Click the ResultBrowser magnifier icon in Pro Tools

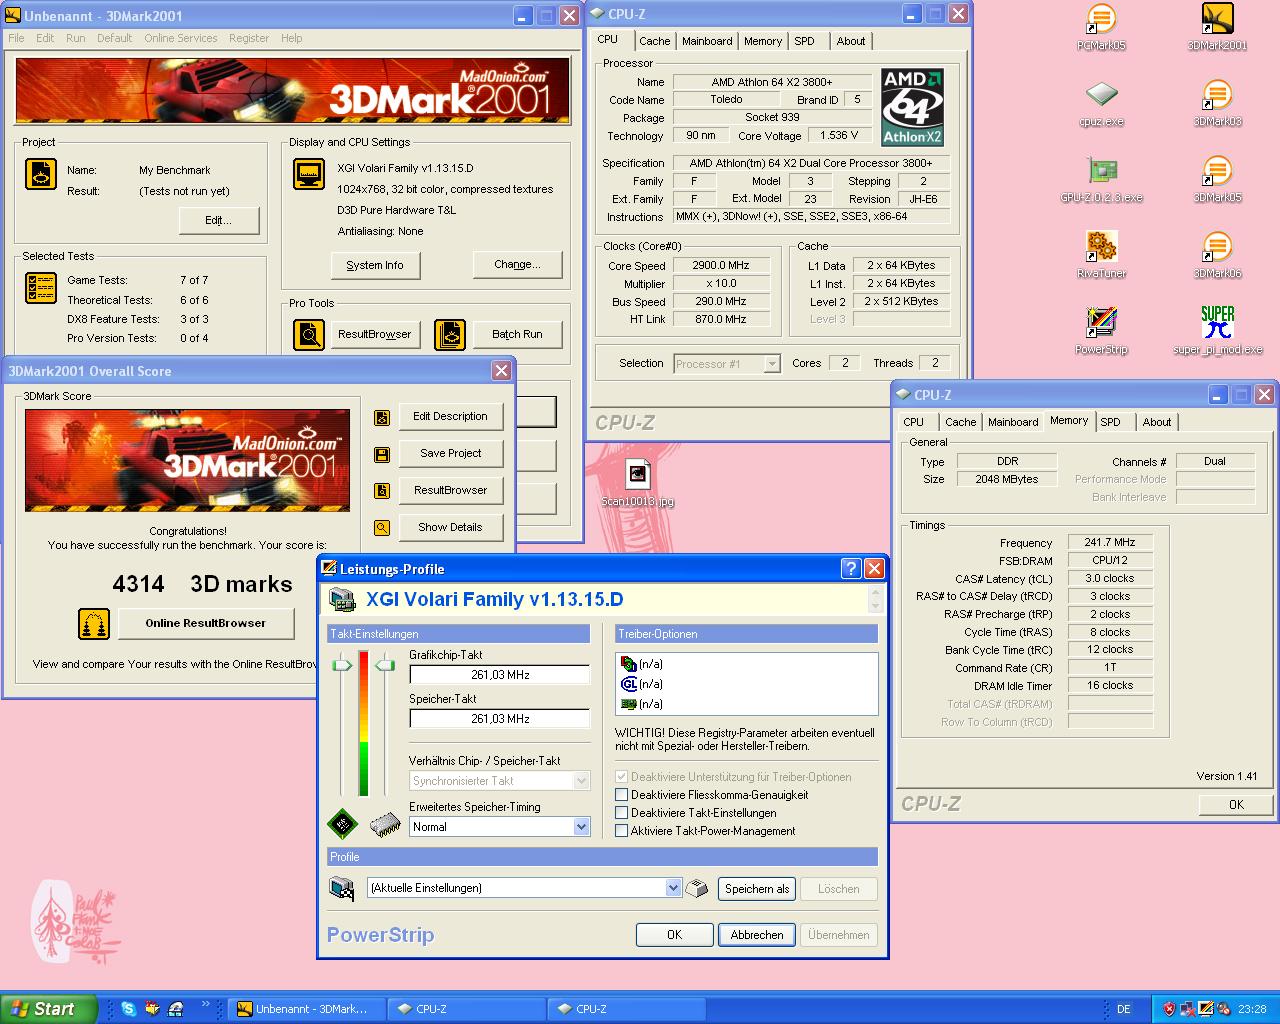pos(309,334)
